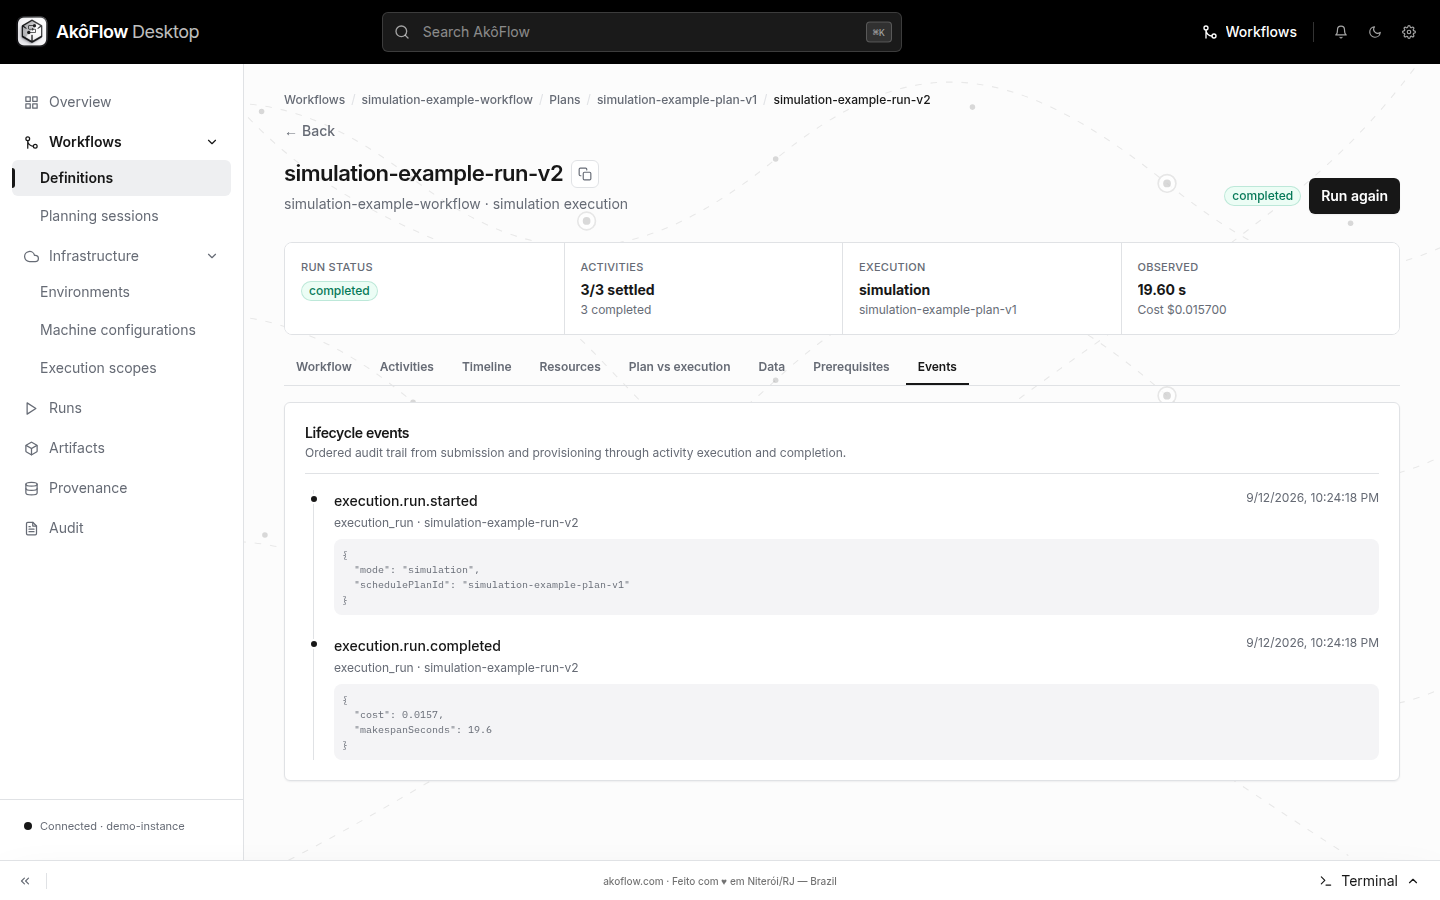The width and height of the screenshot is (1440, 900).
Task: Open simulation-example-workflow breadcrumb
Action: click(x=447, y=100)
